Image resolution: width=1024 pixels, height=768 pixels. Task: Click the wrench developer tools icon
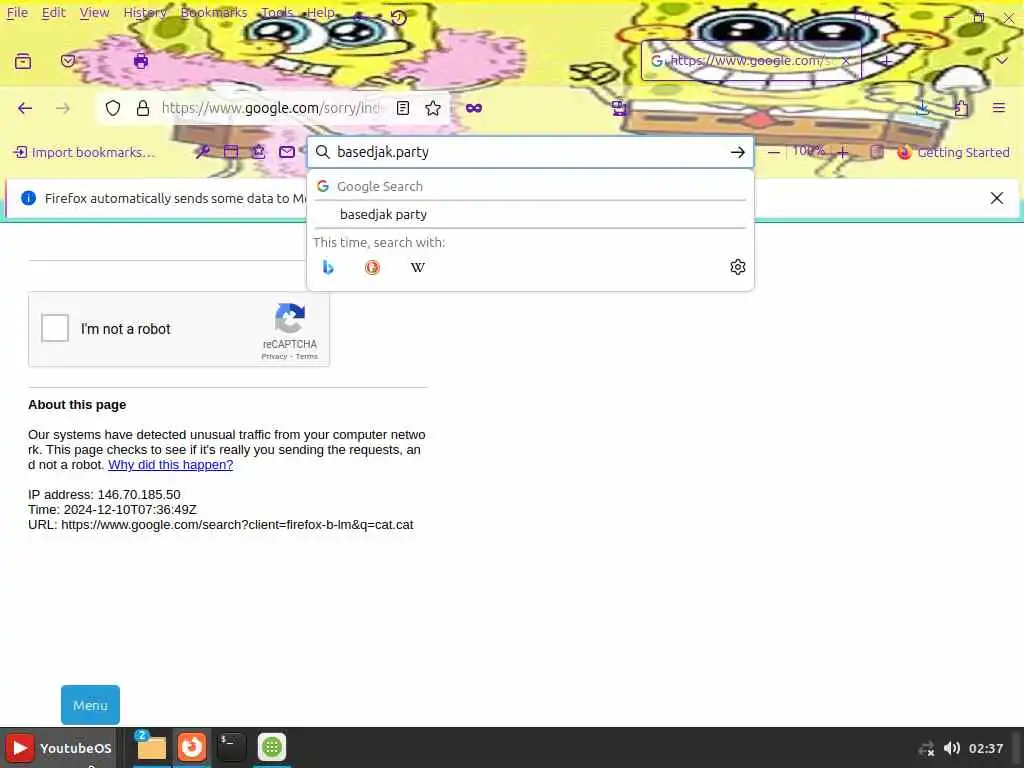[x=202, y=152]
